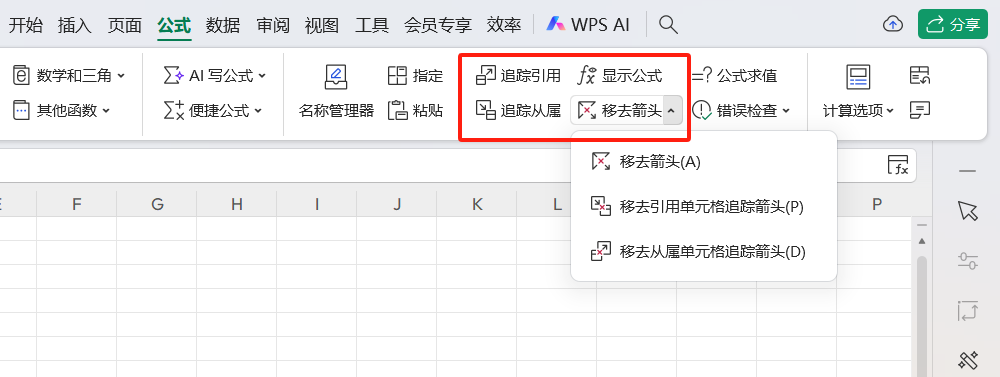Expand the 其他函数 dropdown
Screen dimensions: 1000x377
point(61,110)
